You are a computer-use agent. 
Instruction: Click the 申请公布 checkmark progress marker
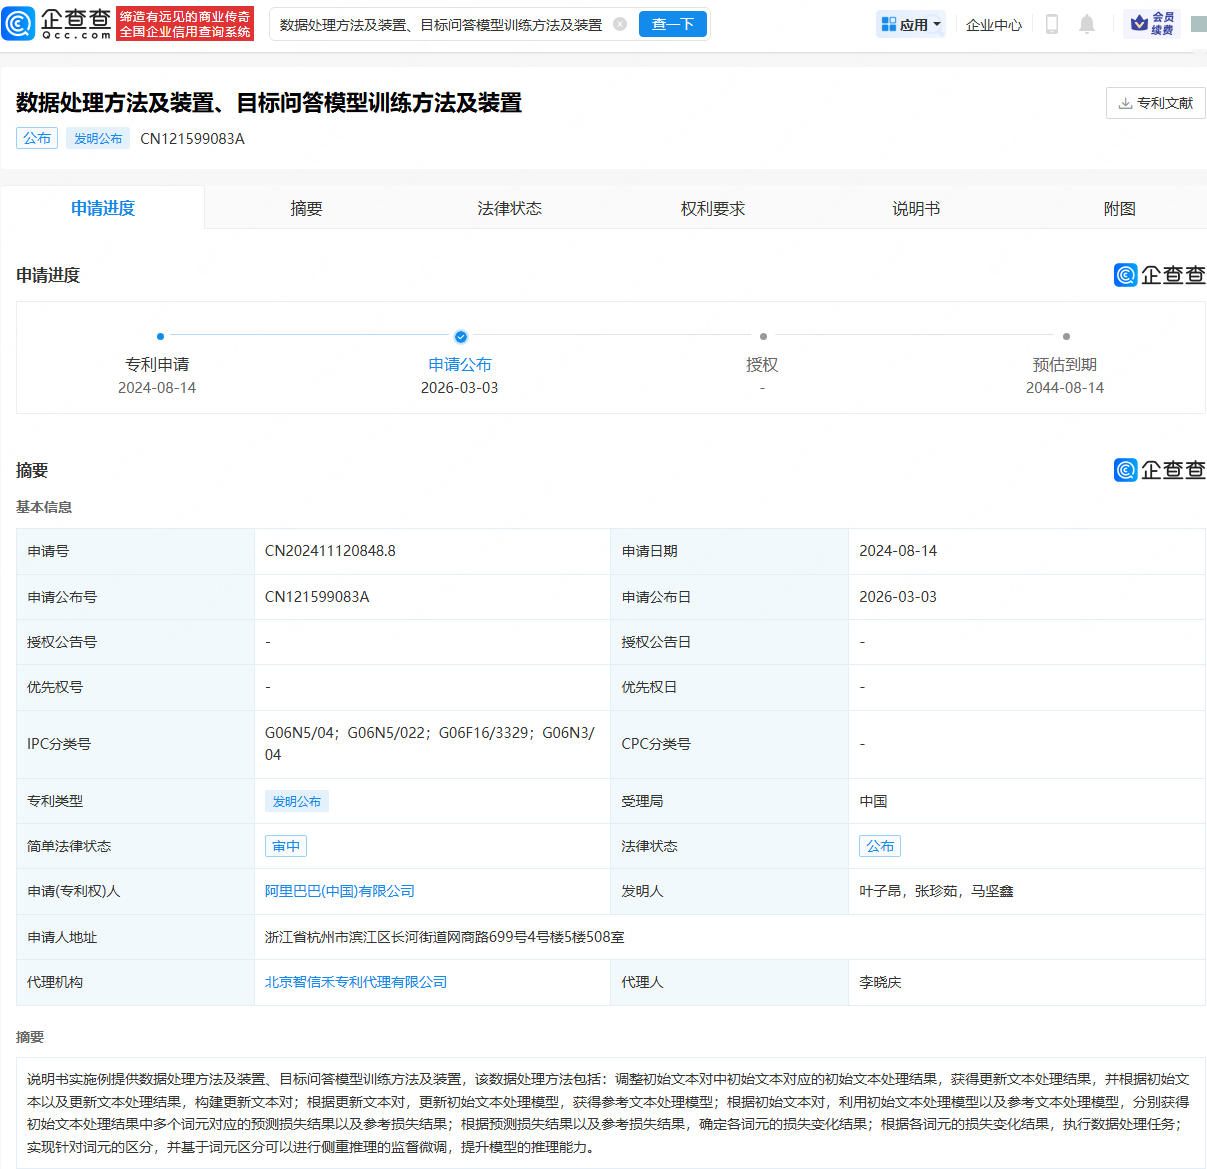(x=460, y=337)
